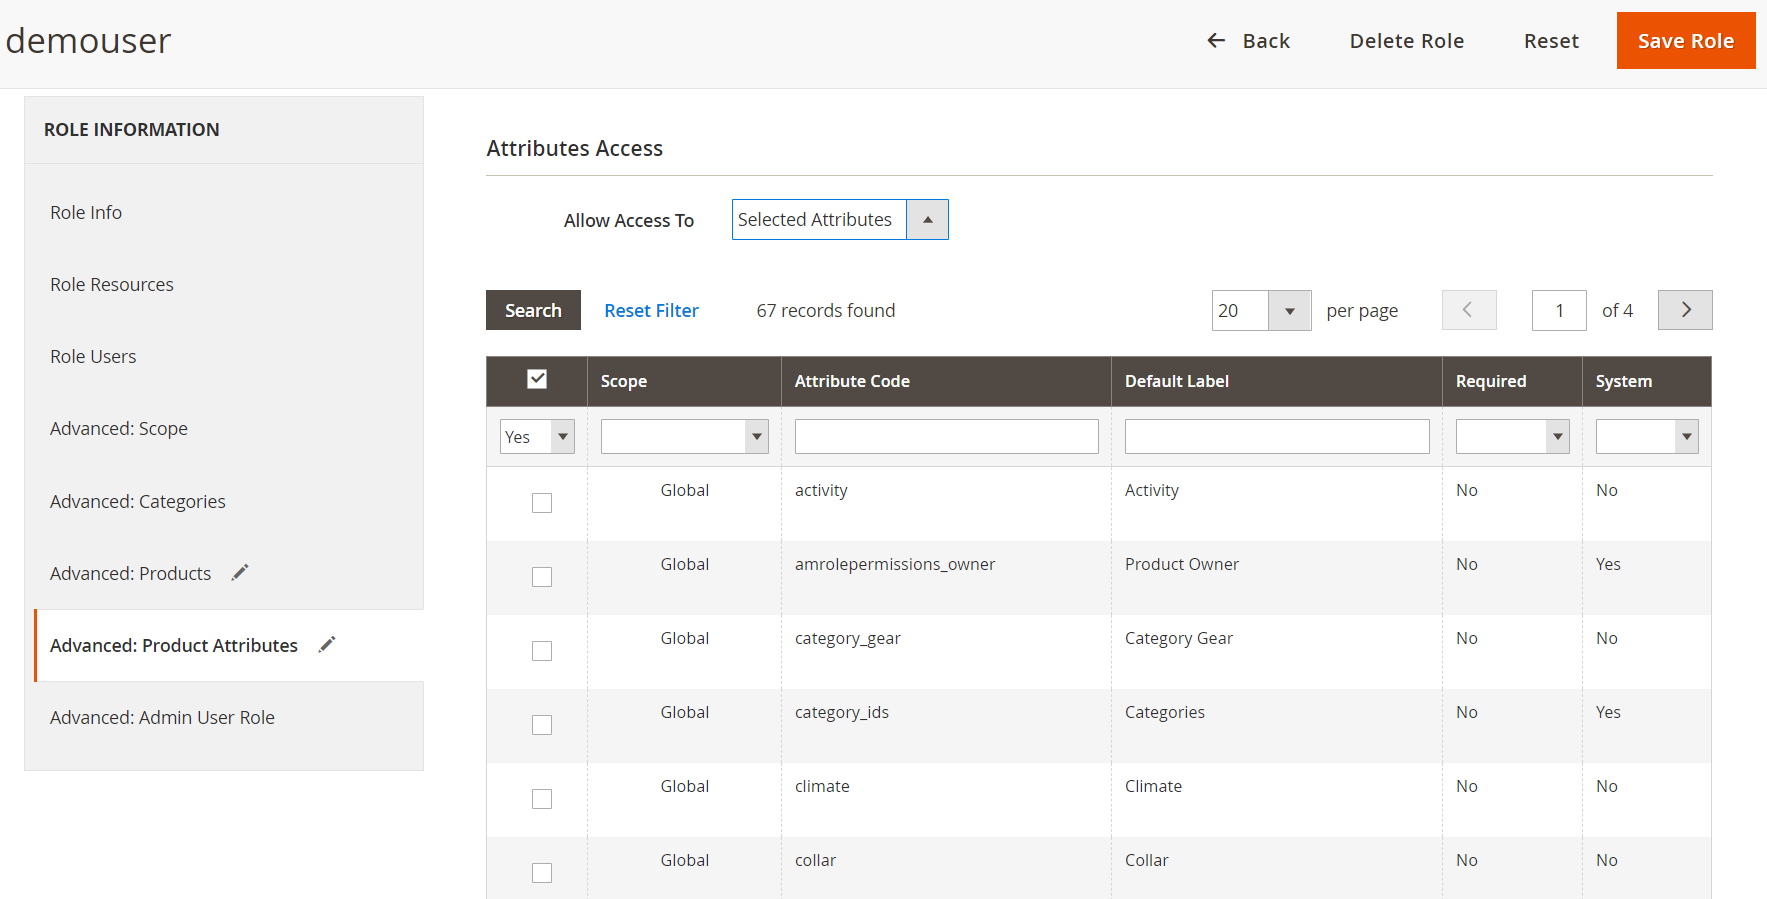This screenshot has height=899, width=1767.
Task: Open the Role Users tab
Action: pos(93,356)
